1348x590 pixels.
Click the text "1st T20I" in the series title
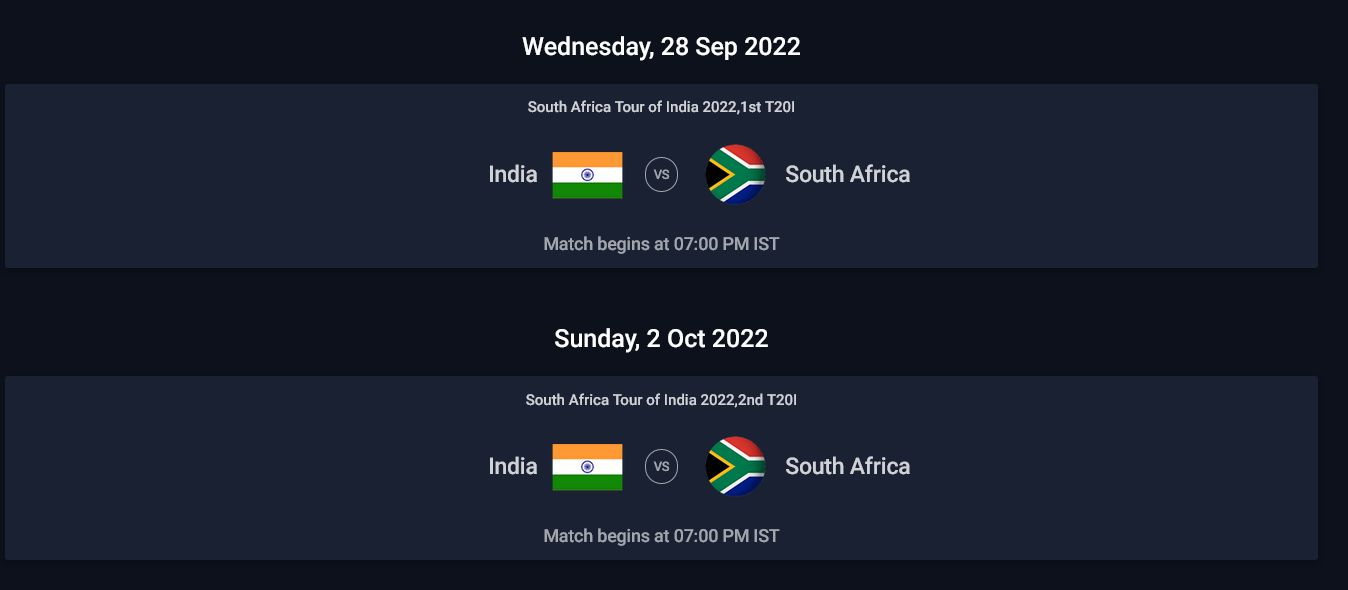[x=767, y=107]
